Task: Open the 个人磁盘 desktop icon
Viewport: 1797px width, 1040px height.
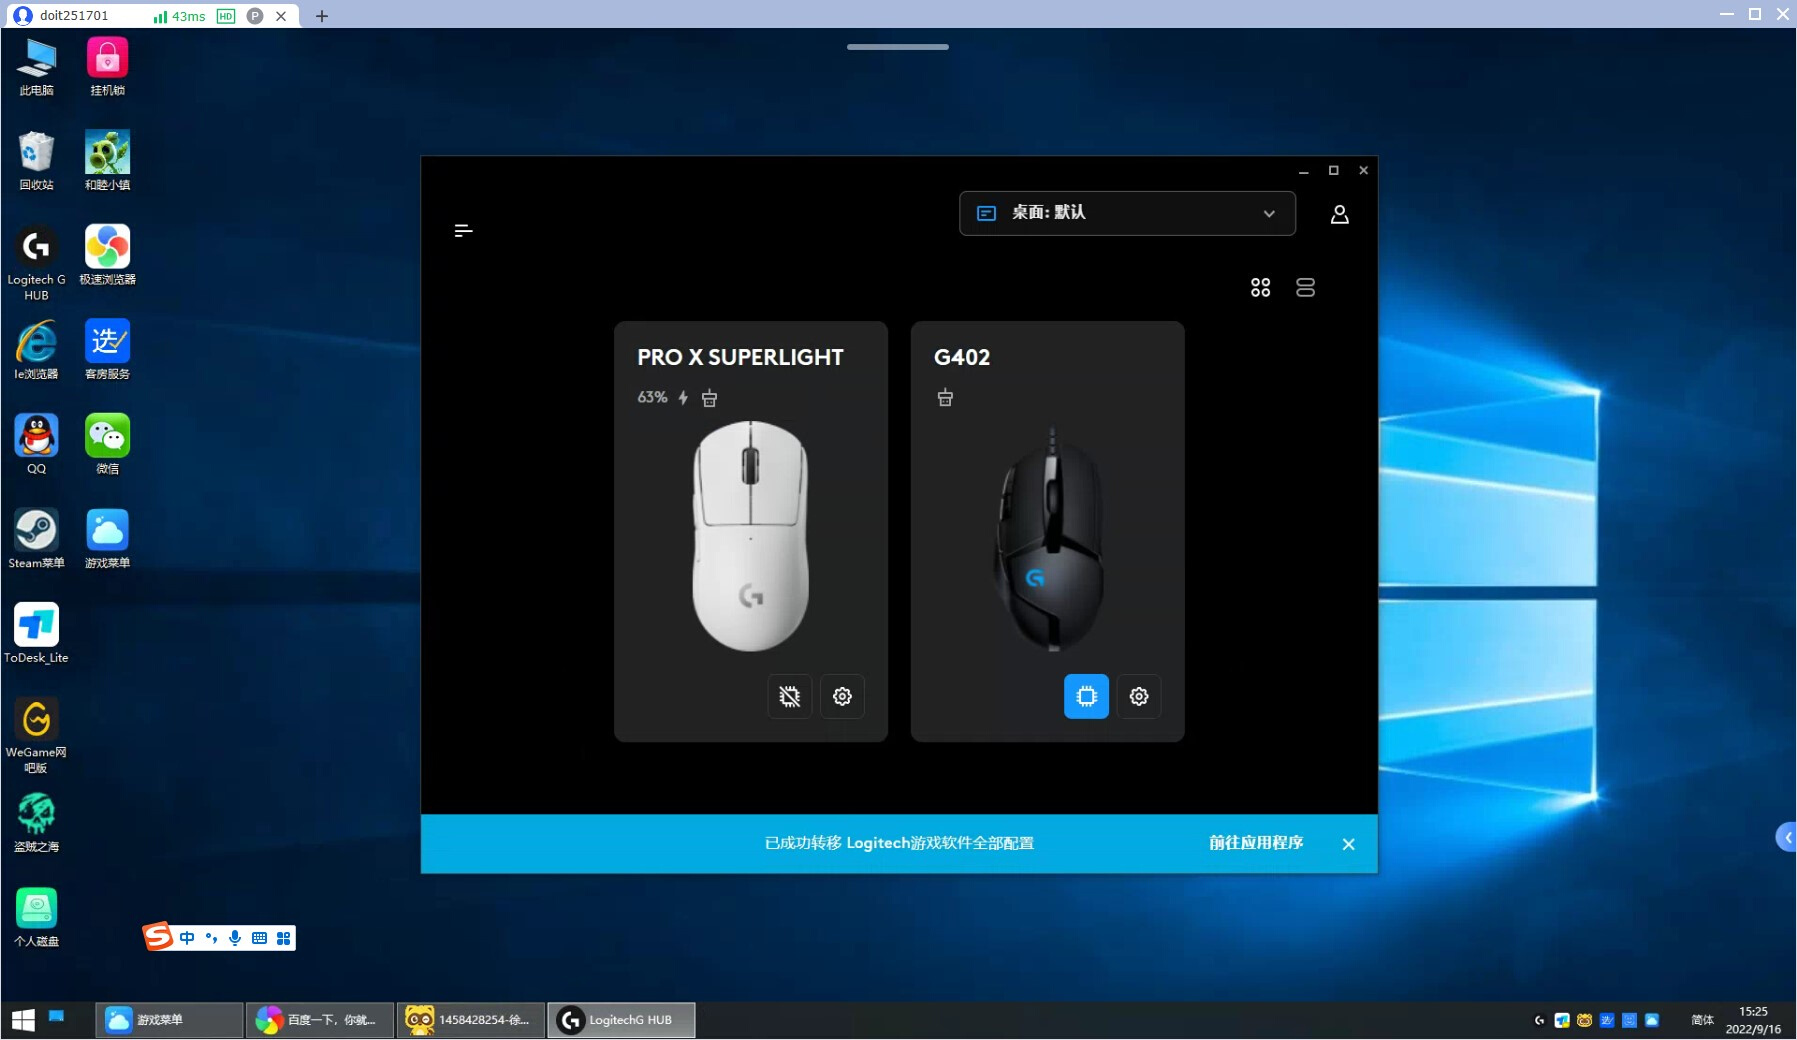Action: coord(36,916)
